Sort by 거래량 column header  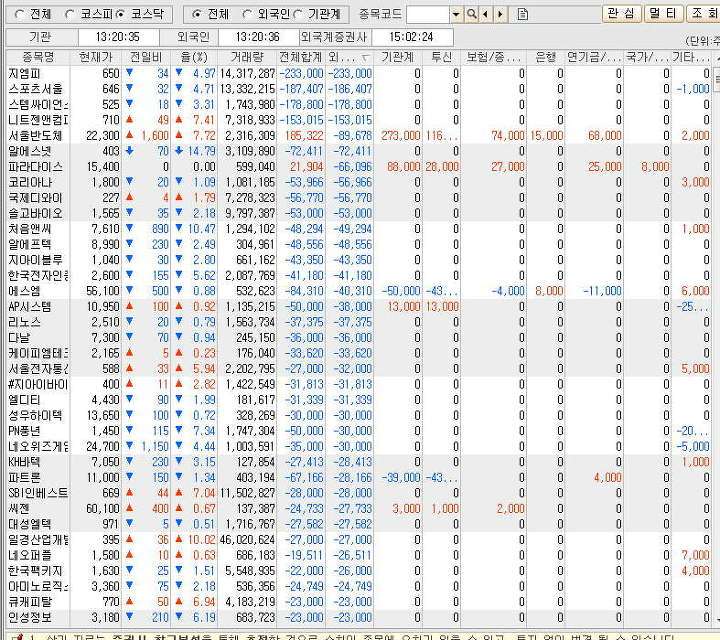pos(247,57)
